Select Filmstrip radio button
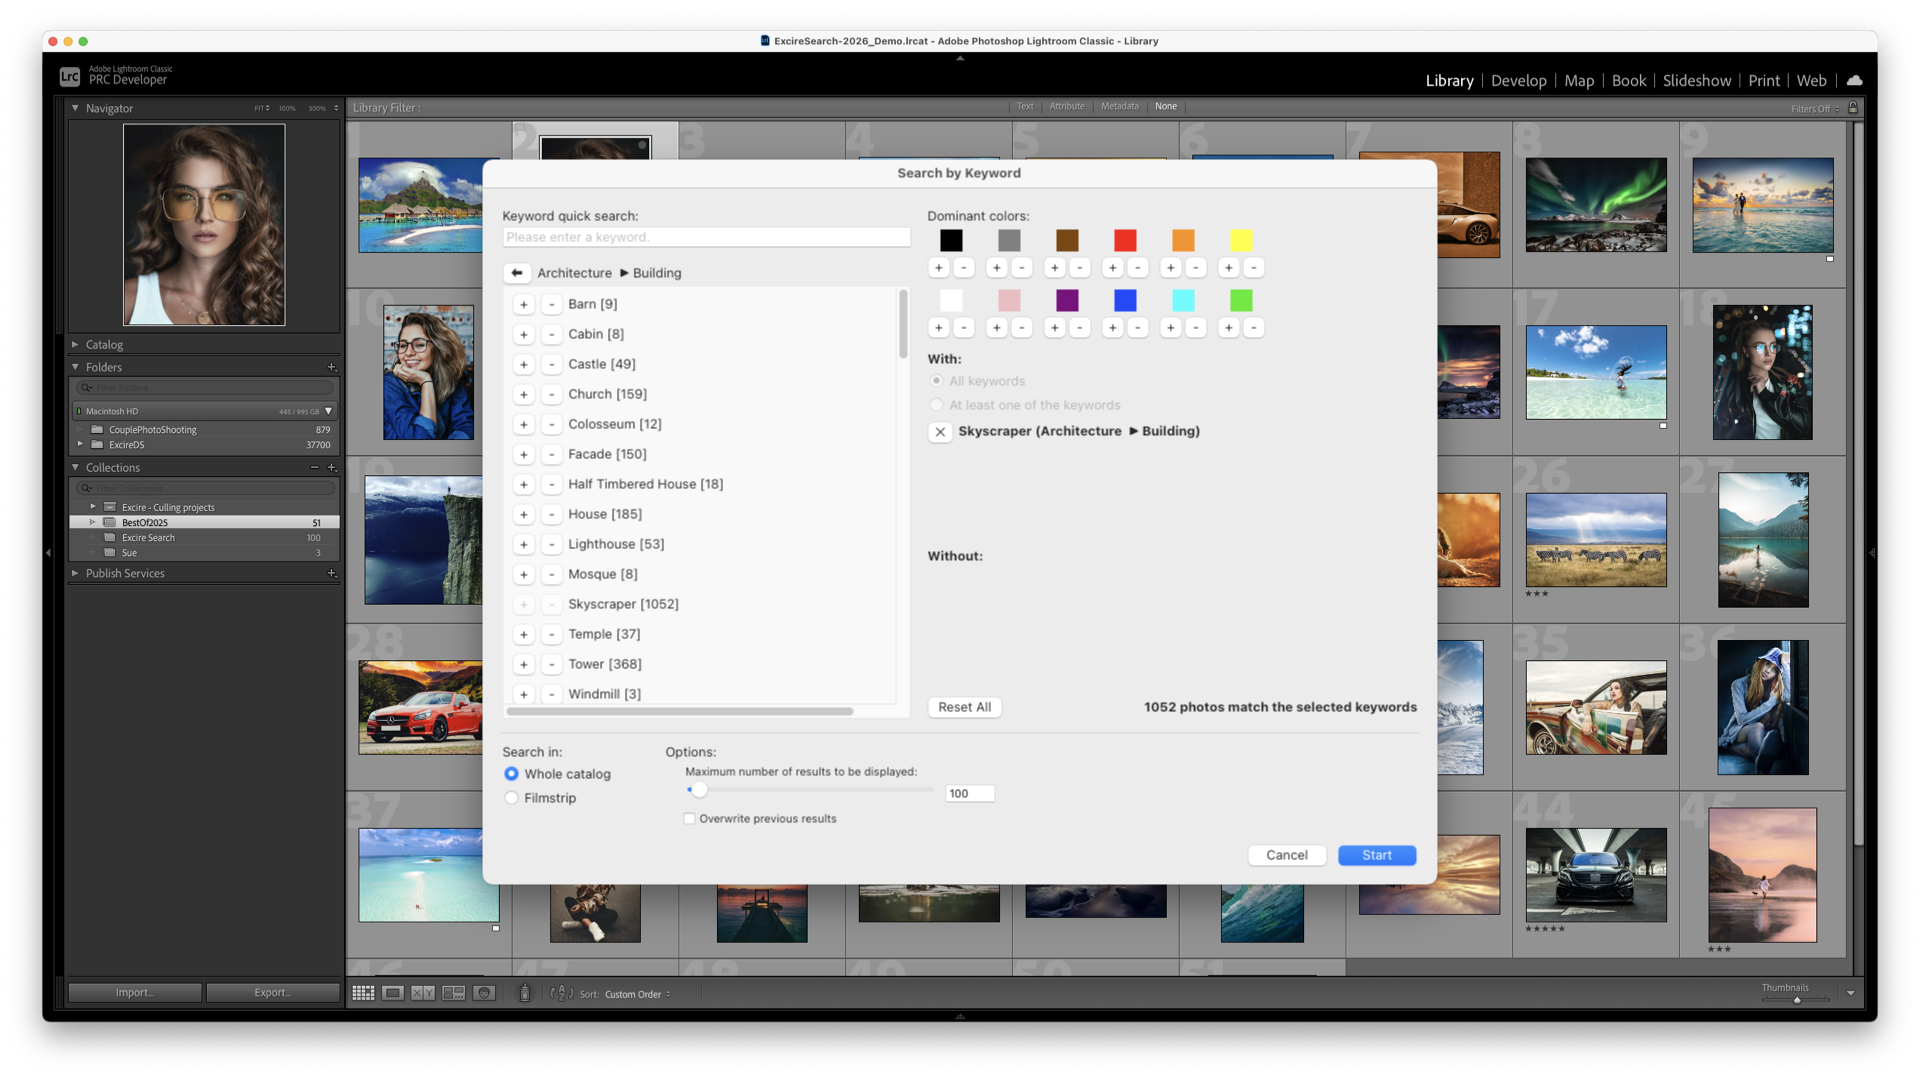Viewport: 1920px width, 1080px height. pos(512,798)
